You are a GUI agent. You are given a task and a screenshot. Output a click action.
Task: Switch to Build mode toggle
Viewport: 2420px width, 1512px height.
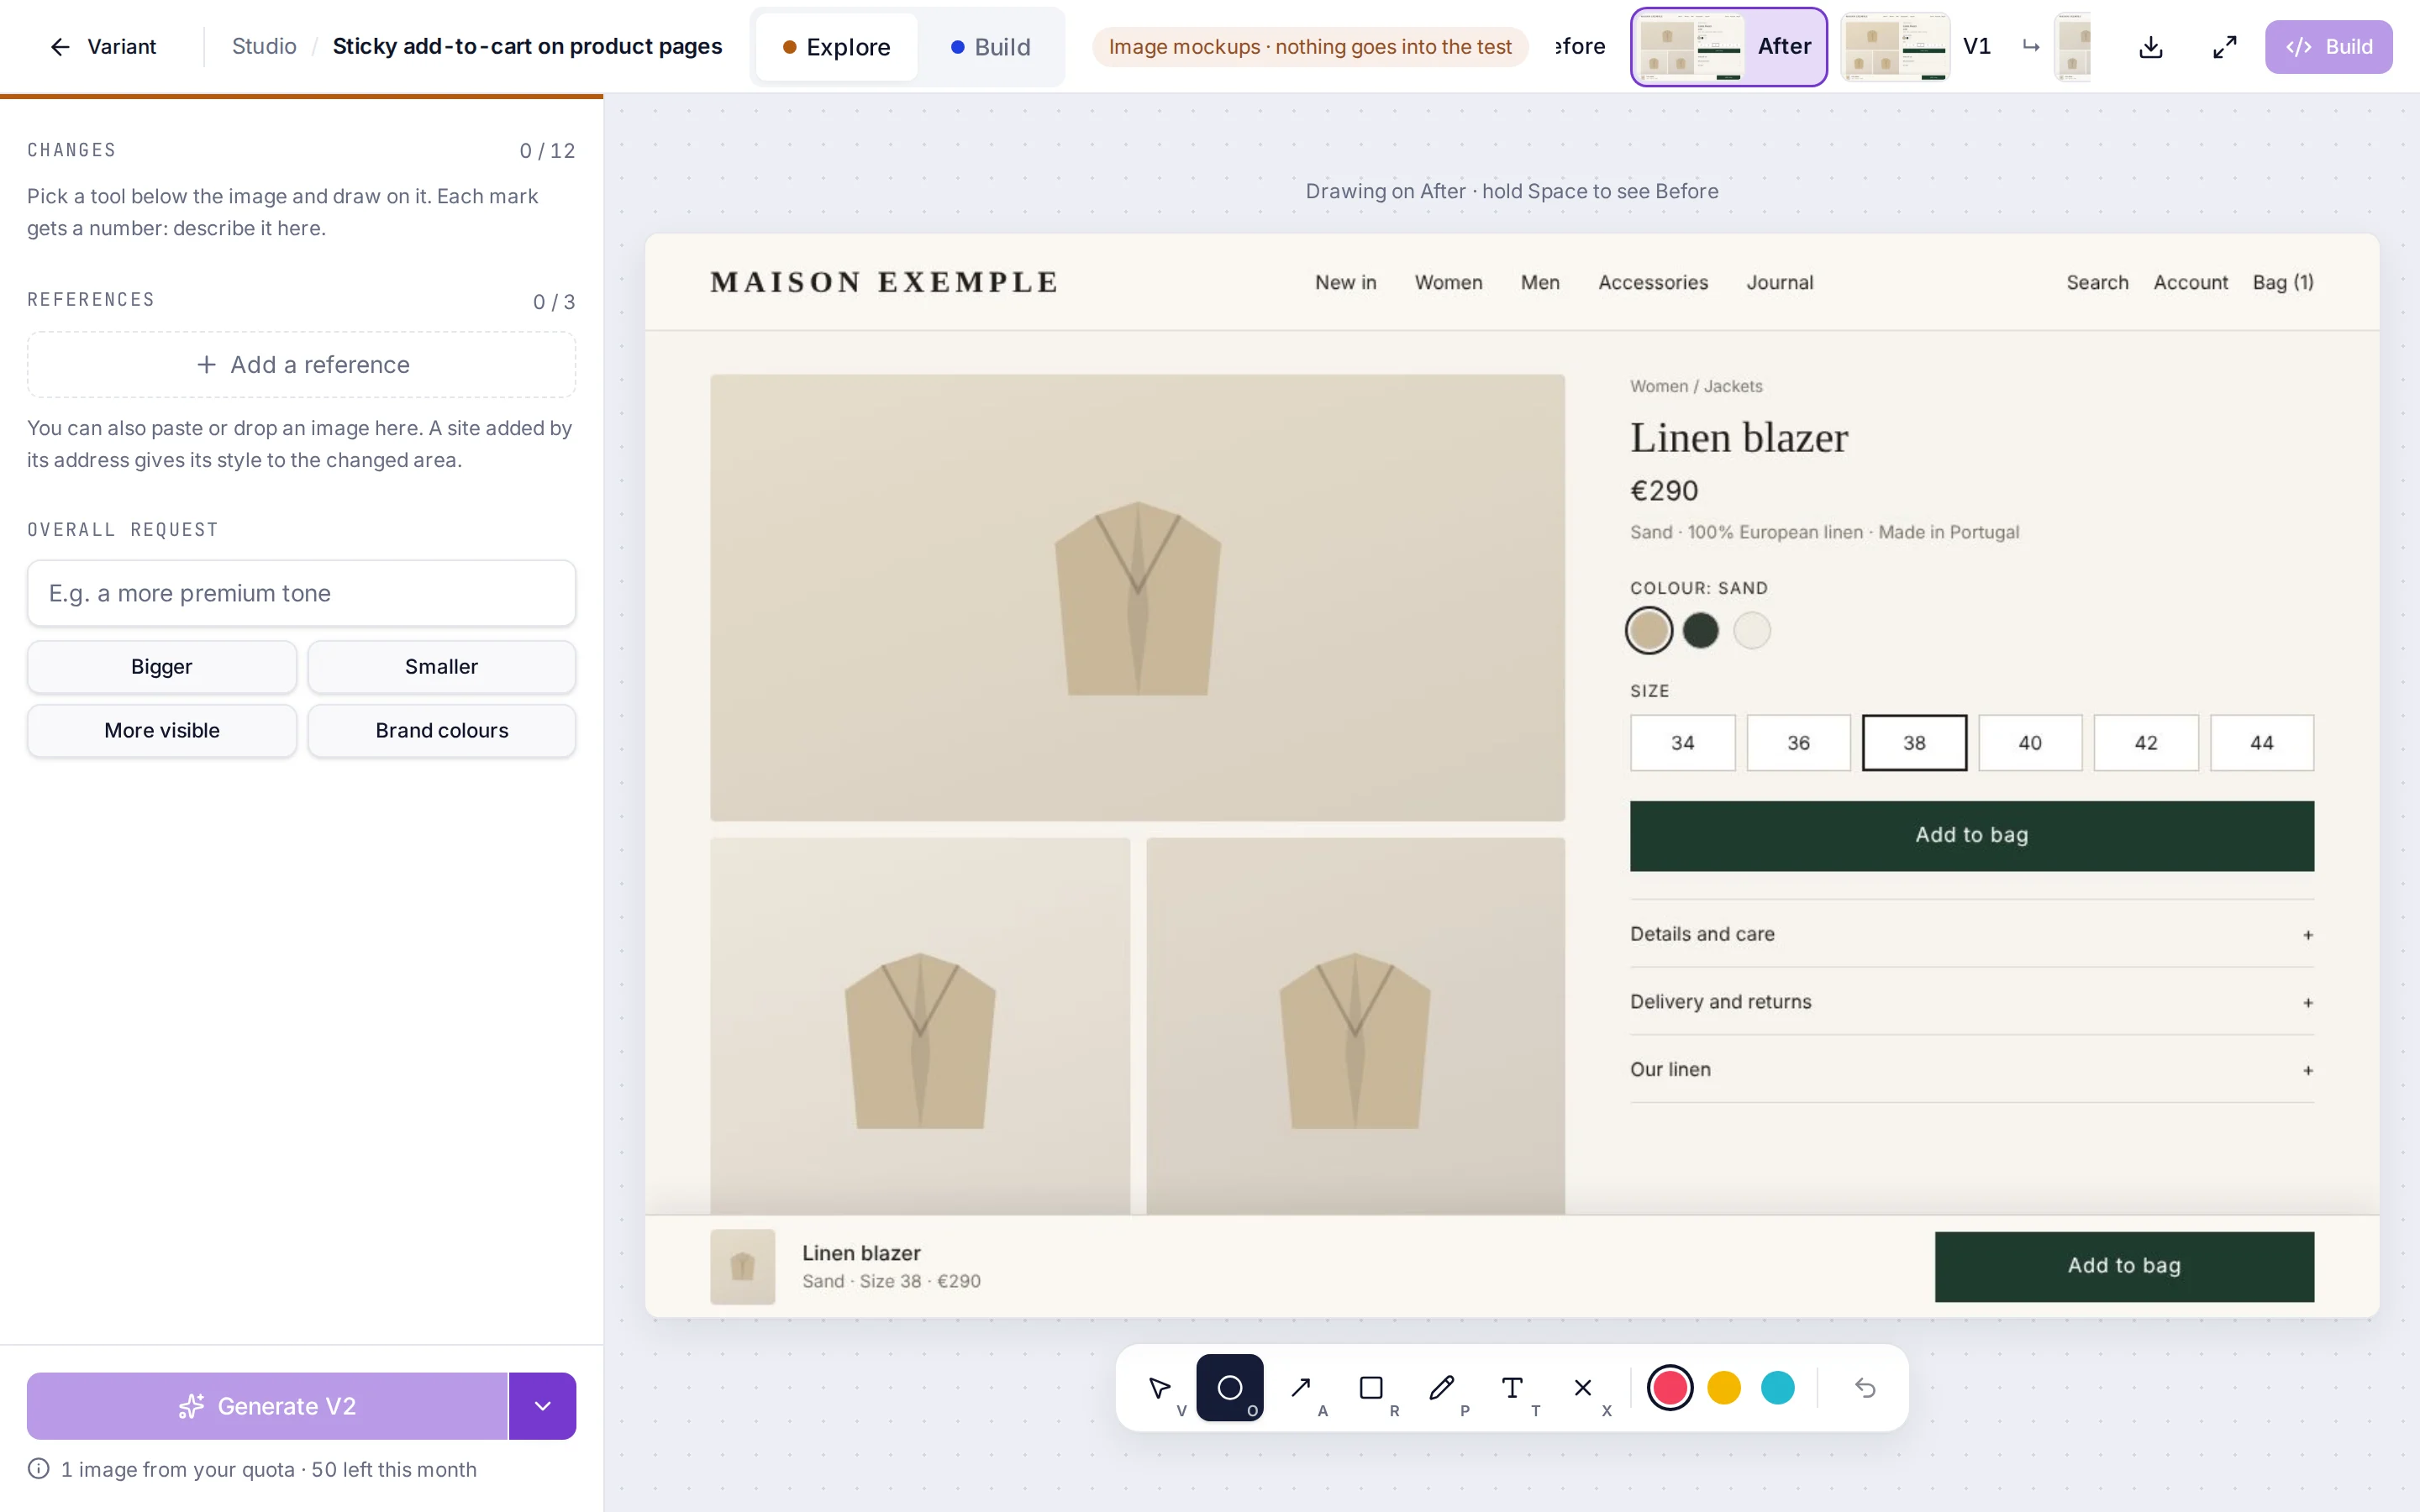[990, 47]
